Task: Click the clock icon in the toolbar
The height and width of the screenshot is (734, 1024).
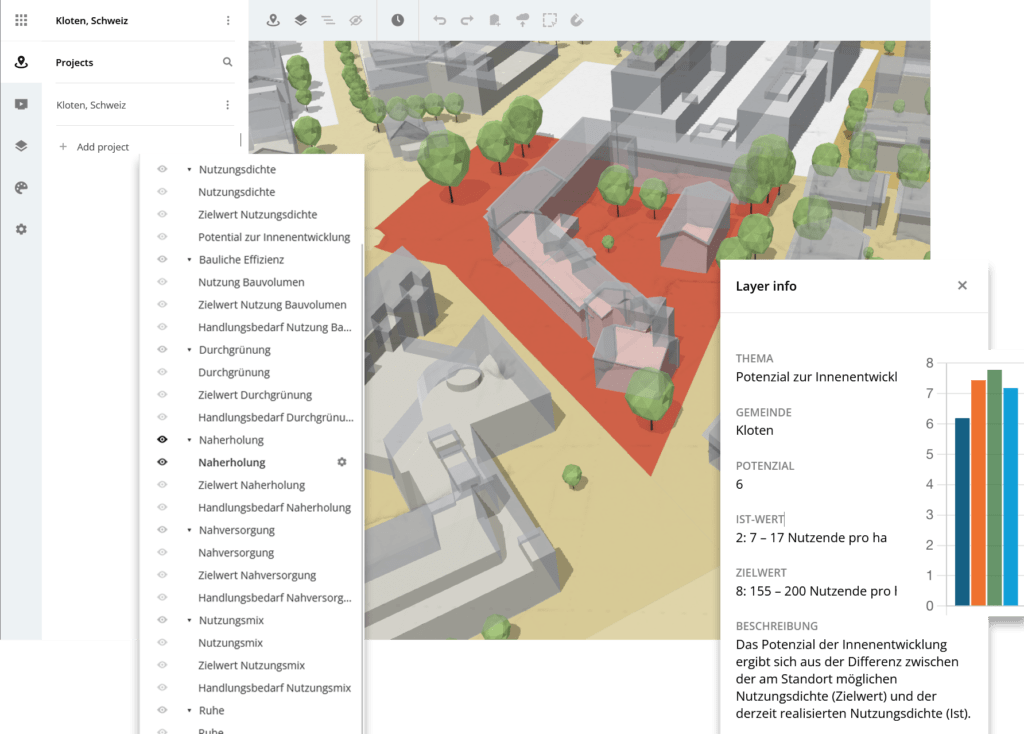Action: 398,20
